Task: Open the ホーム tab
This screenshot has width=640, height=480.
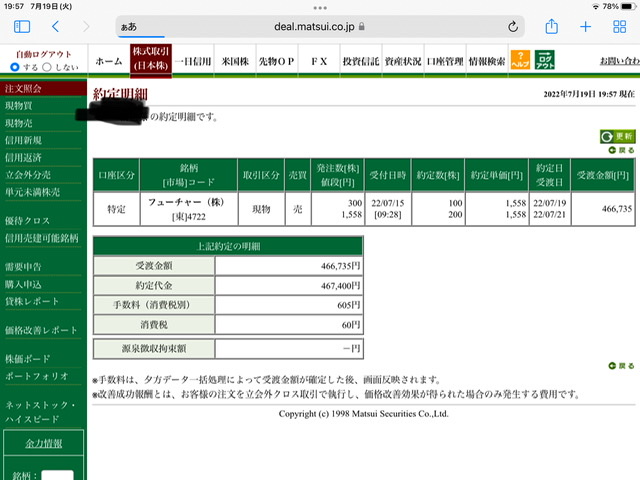Action: click(x=109, y=61)
